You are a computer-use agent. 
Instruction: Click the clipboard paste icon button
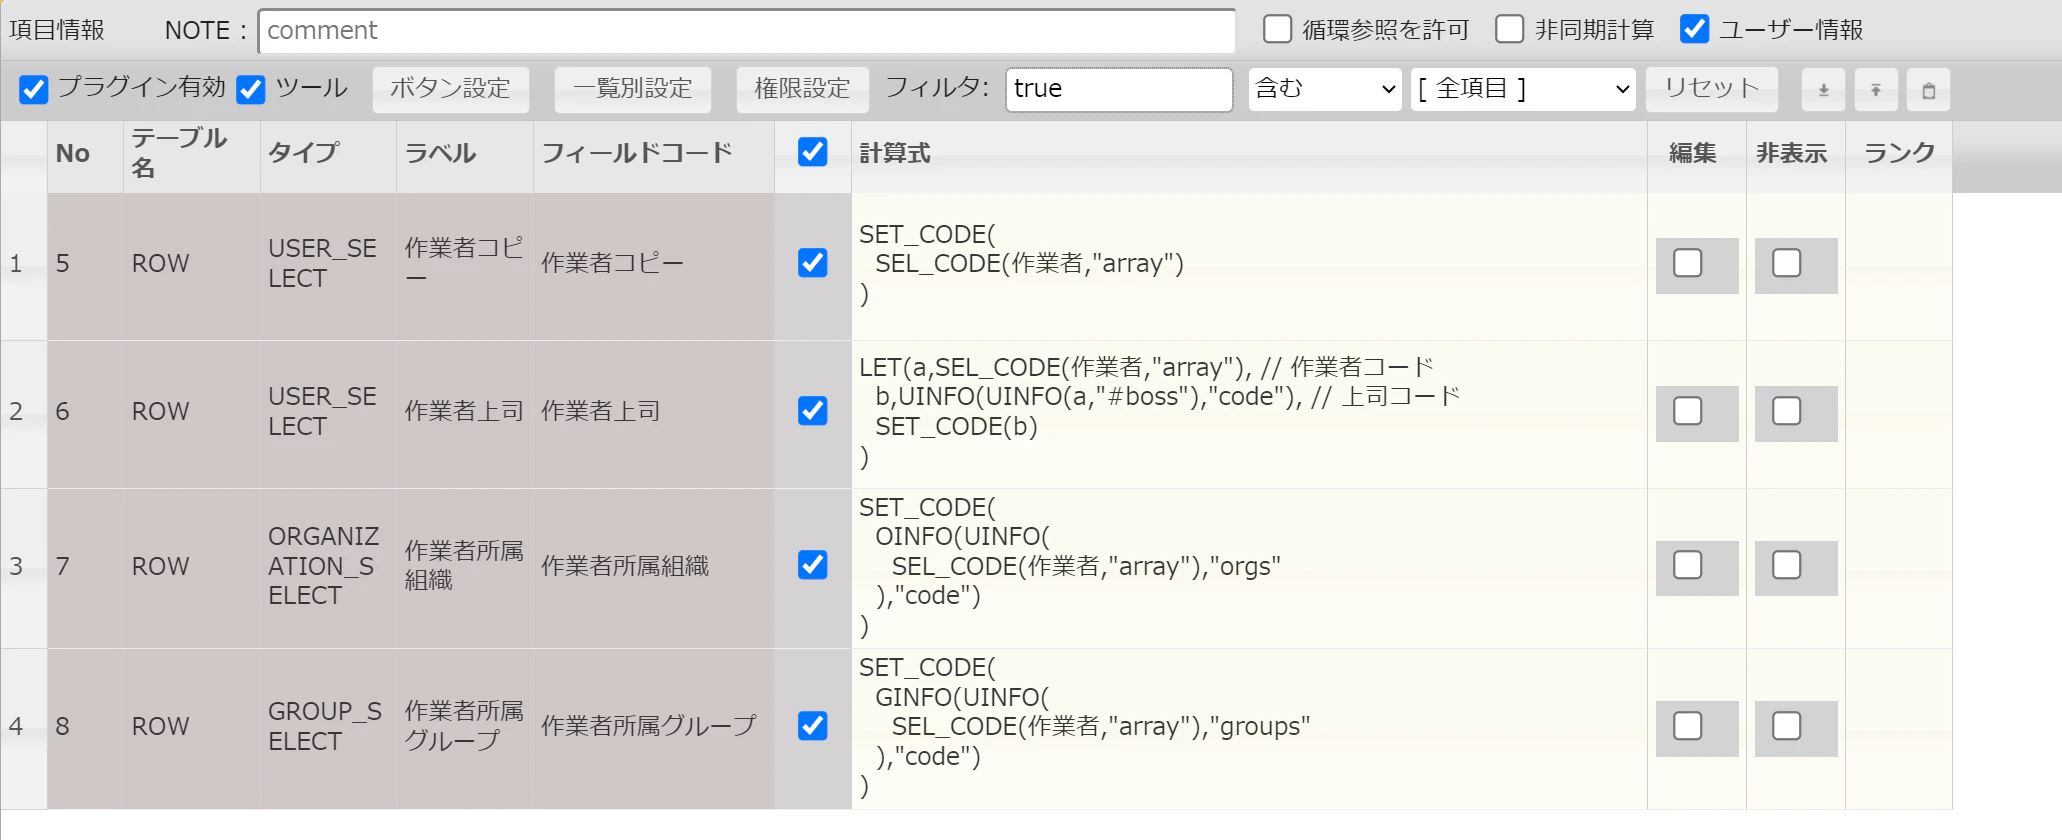1929,90
